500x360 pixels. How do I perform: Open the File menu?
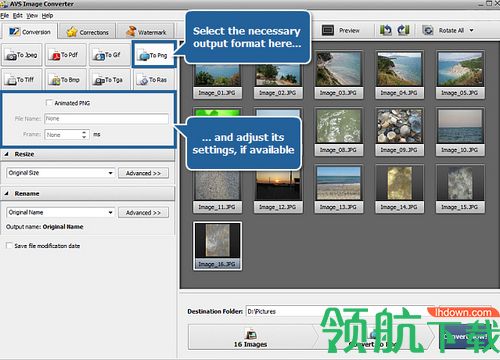(x=4, y=15)
